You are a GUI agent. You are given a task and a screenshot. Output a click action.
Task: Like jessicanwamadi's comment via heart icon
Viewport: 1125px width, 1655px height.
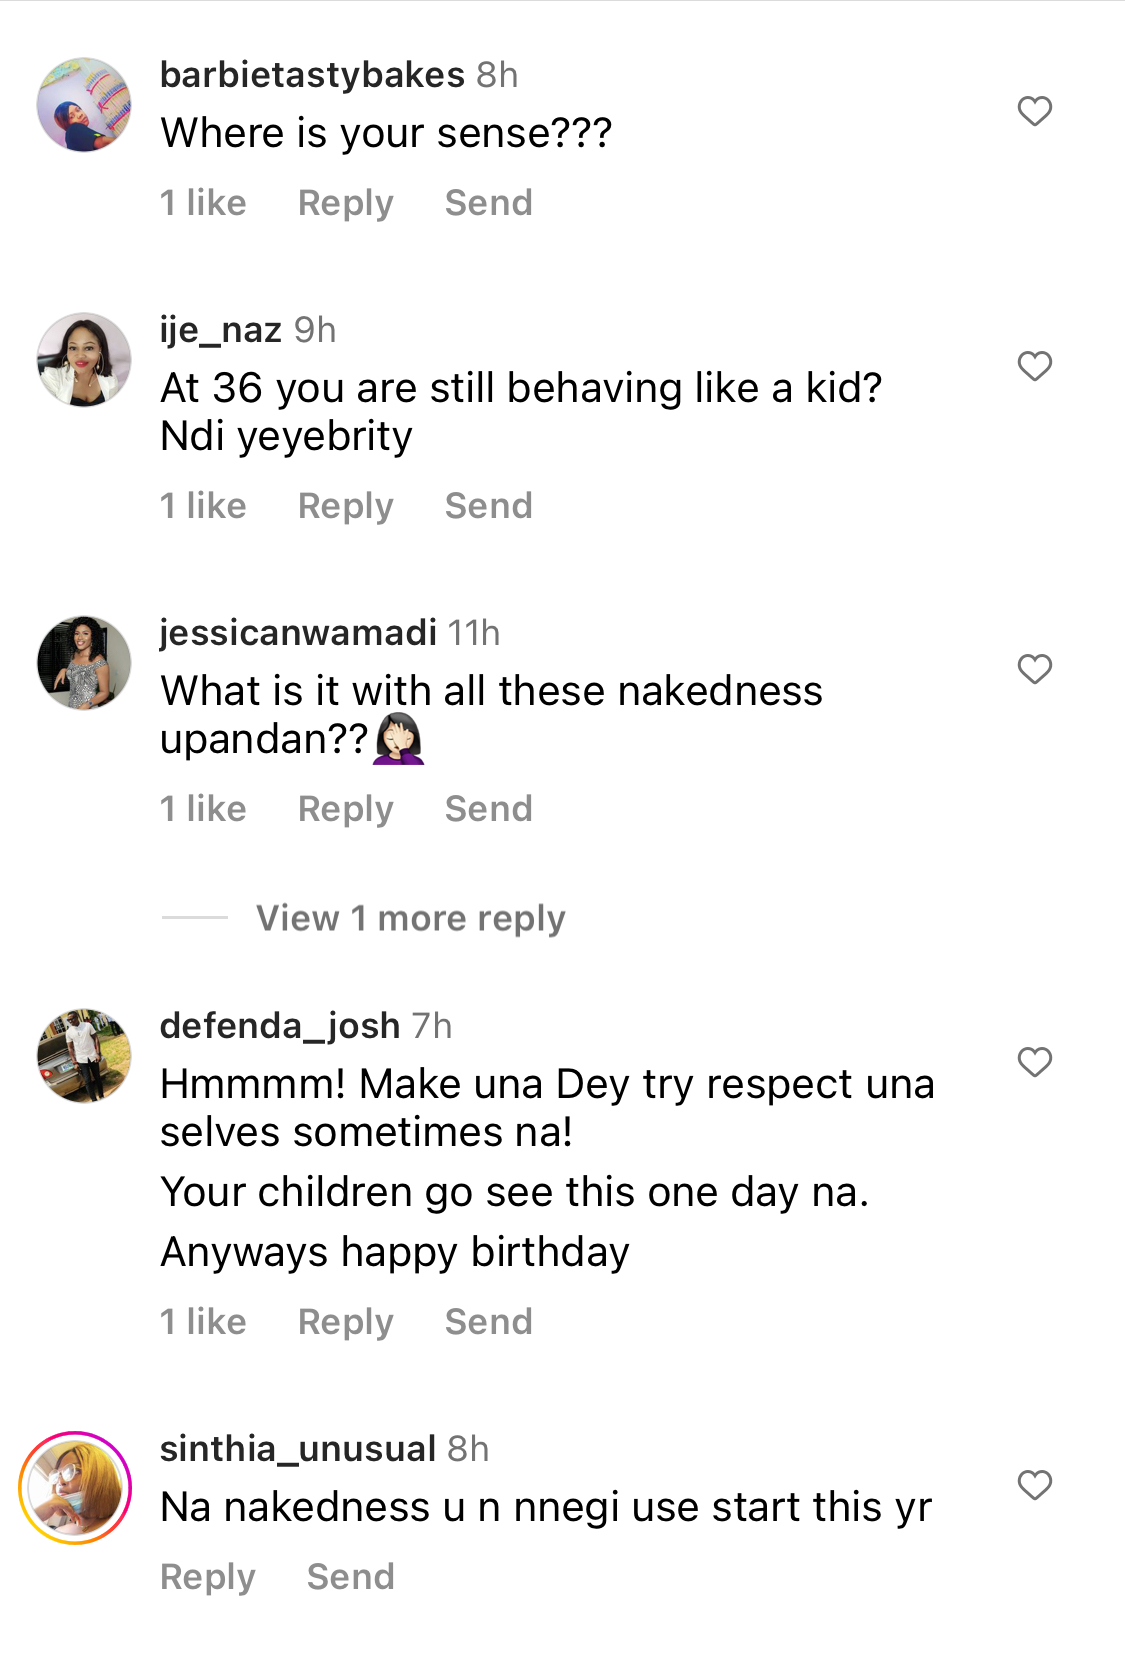click(1034, 669)
